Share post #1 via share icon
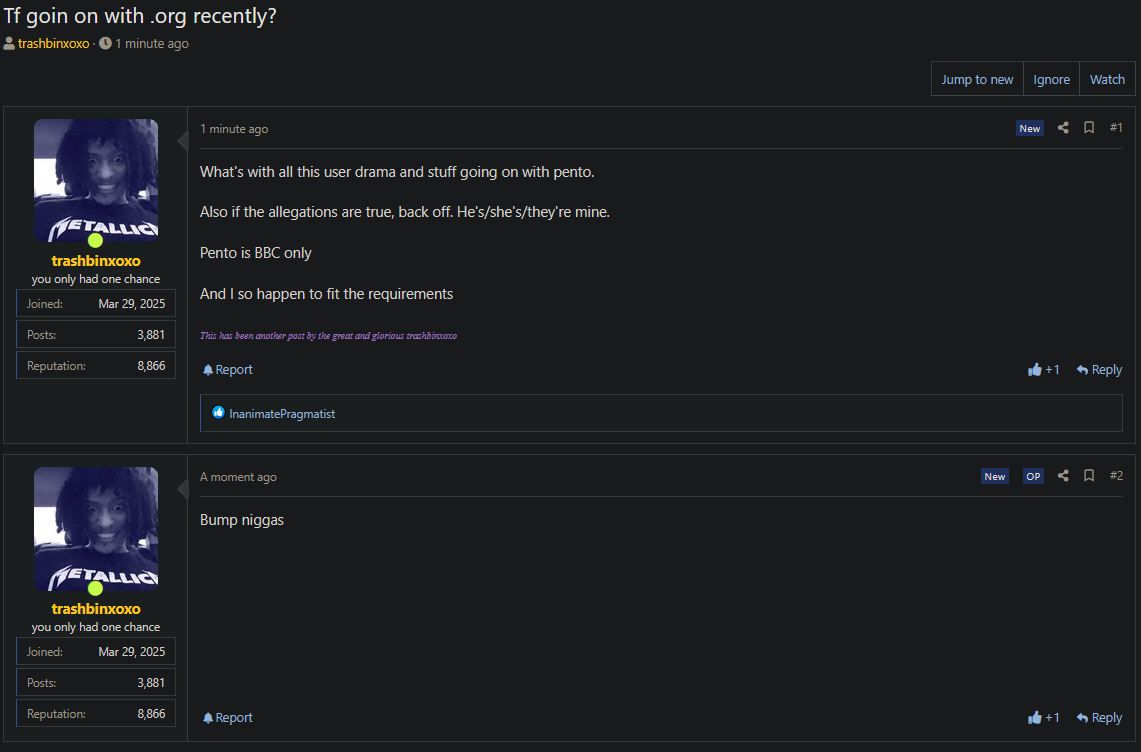 1063,127
